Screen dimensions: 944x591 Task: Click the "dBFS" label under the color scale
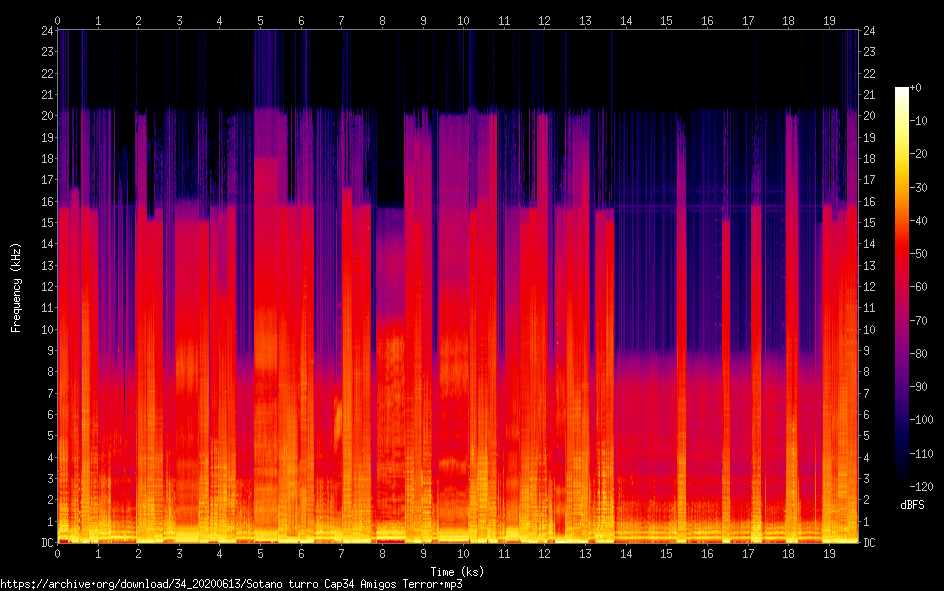pos(912,505)
